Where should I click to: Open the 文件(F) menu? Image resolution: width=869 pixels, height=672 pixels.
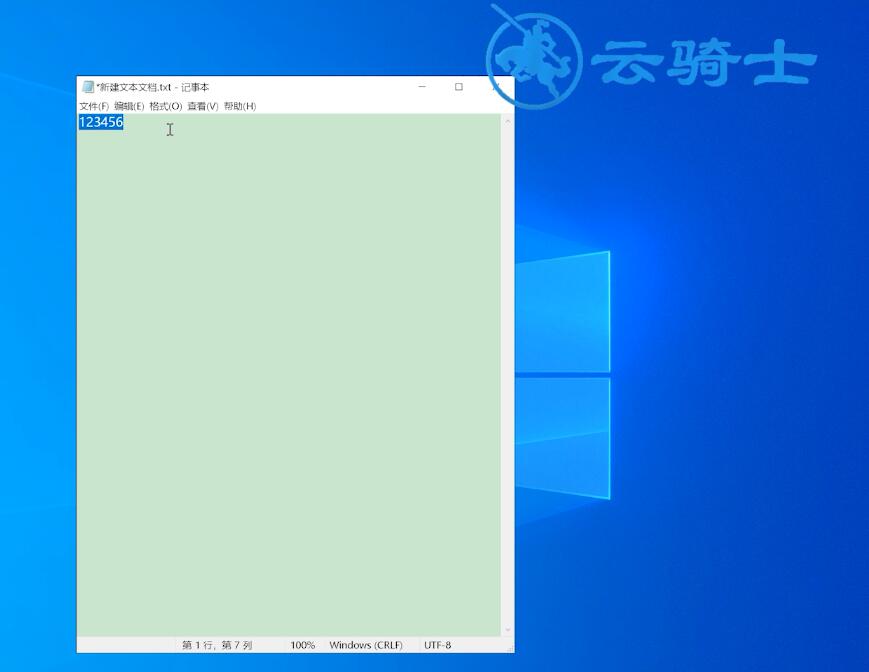[x=94, y=106]
